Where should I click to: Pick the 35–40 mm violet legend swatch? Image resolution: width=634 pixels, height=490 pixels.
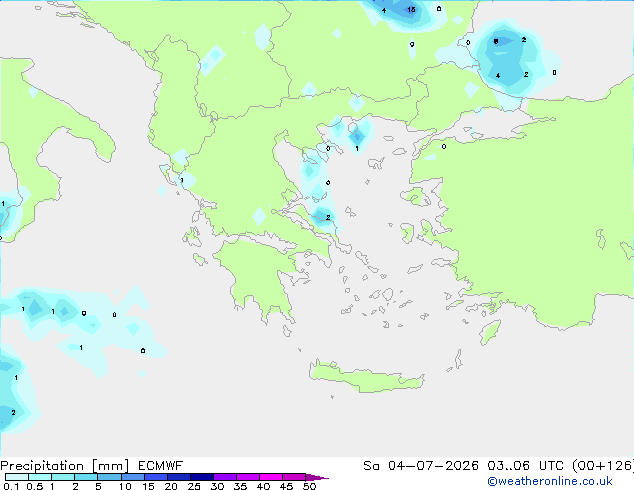point(248,477)
